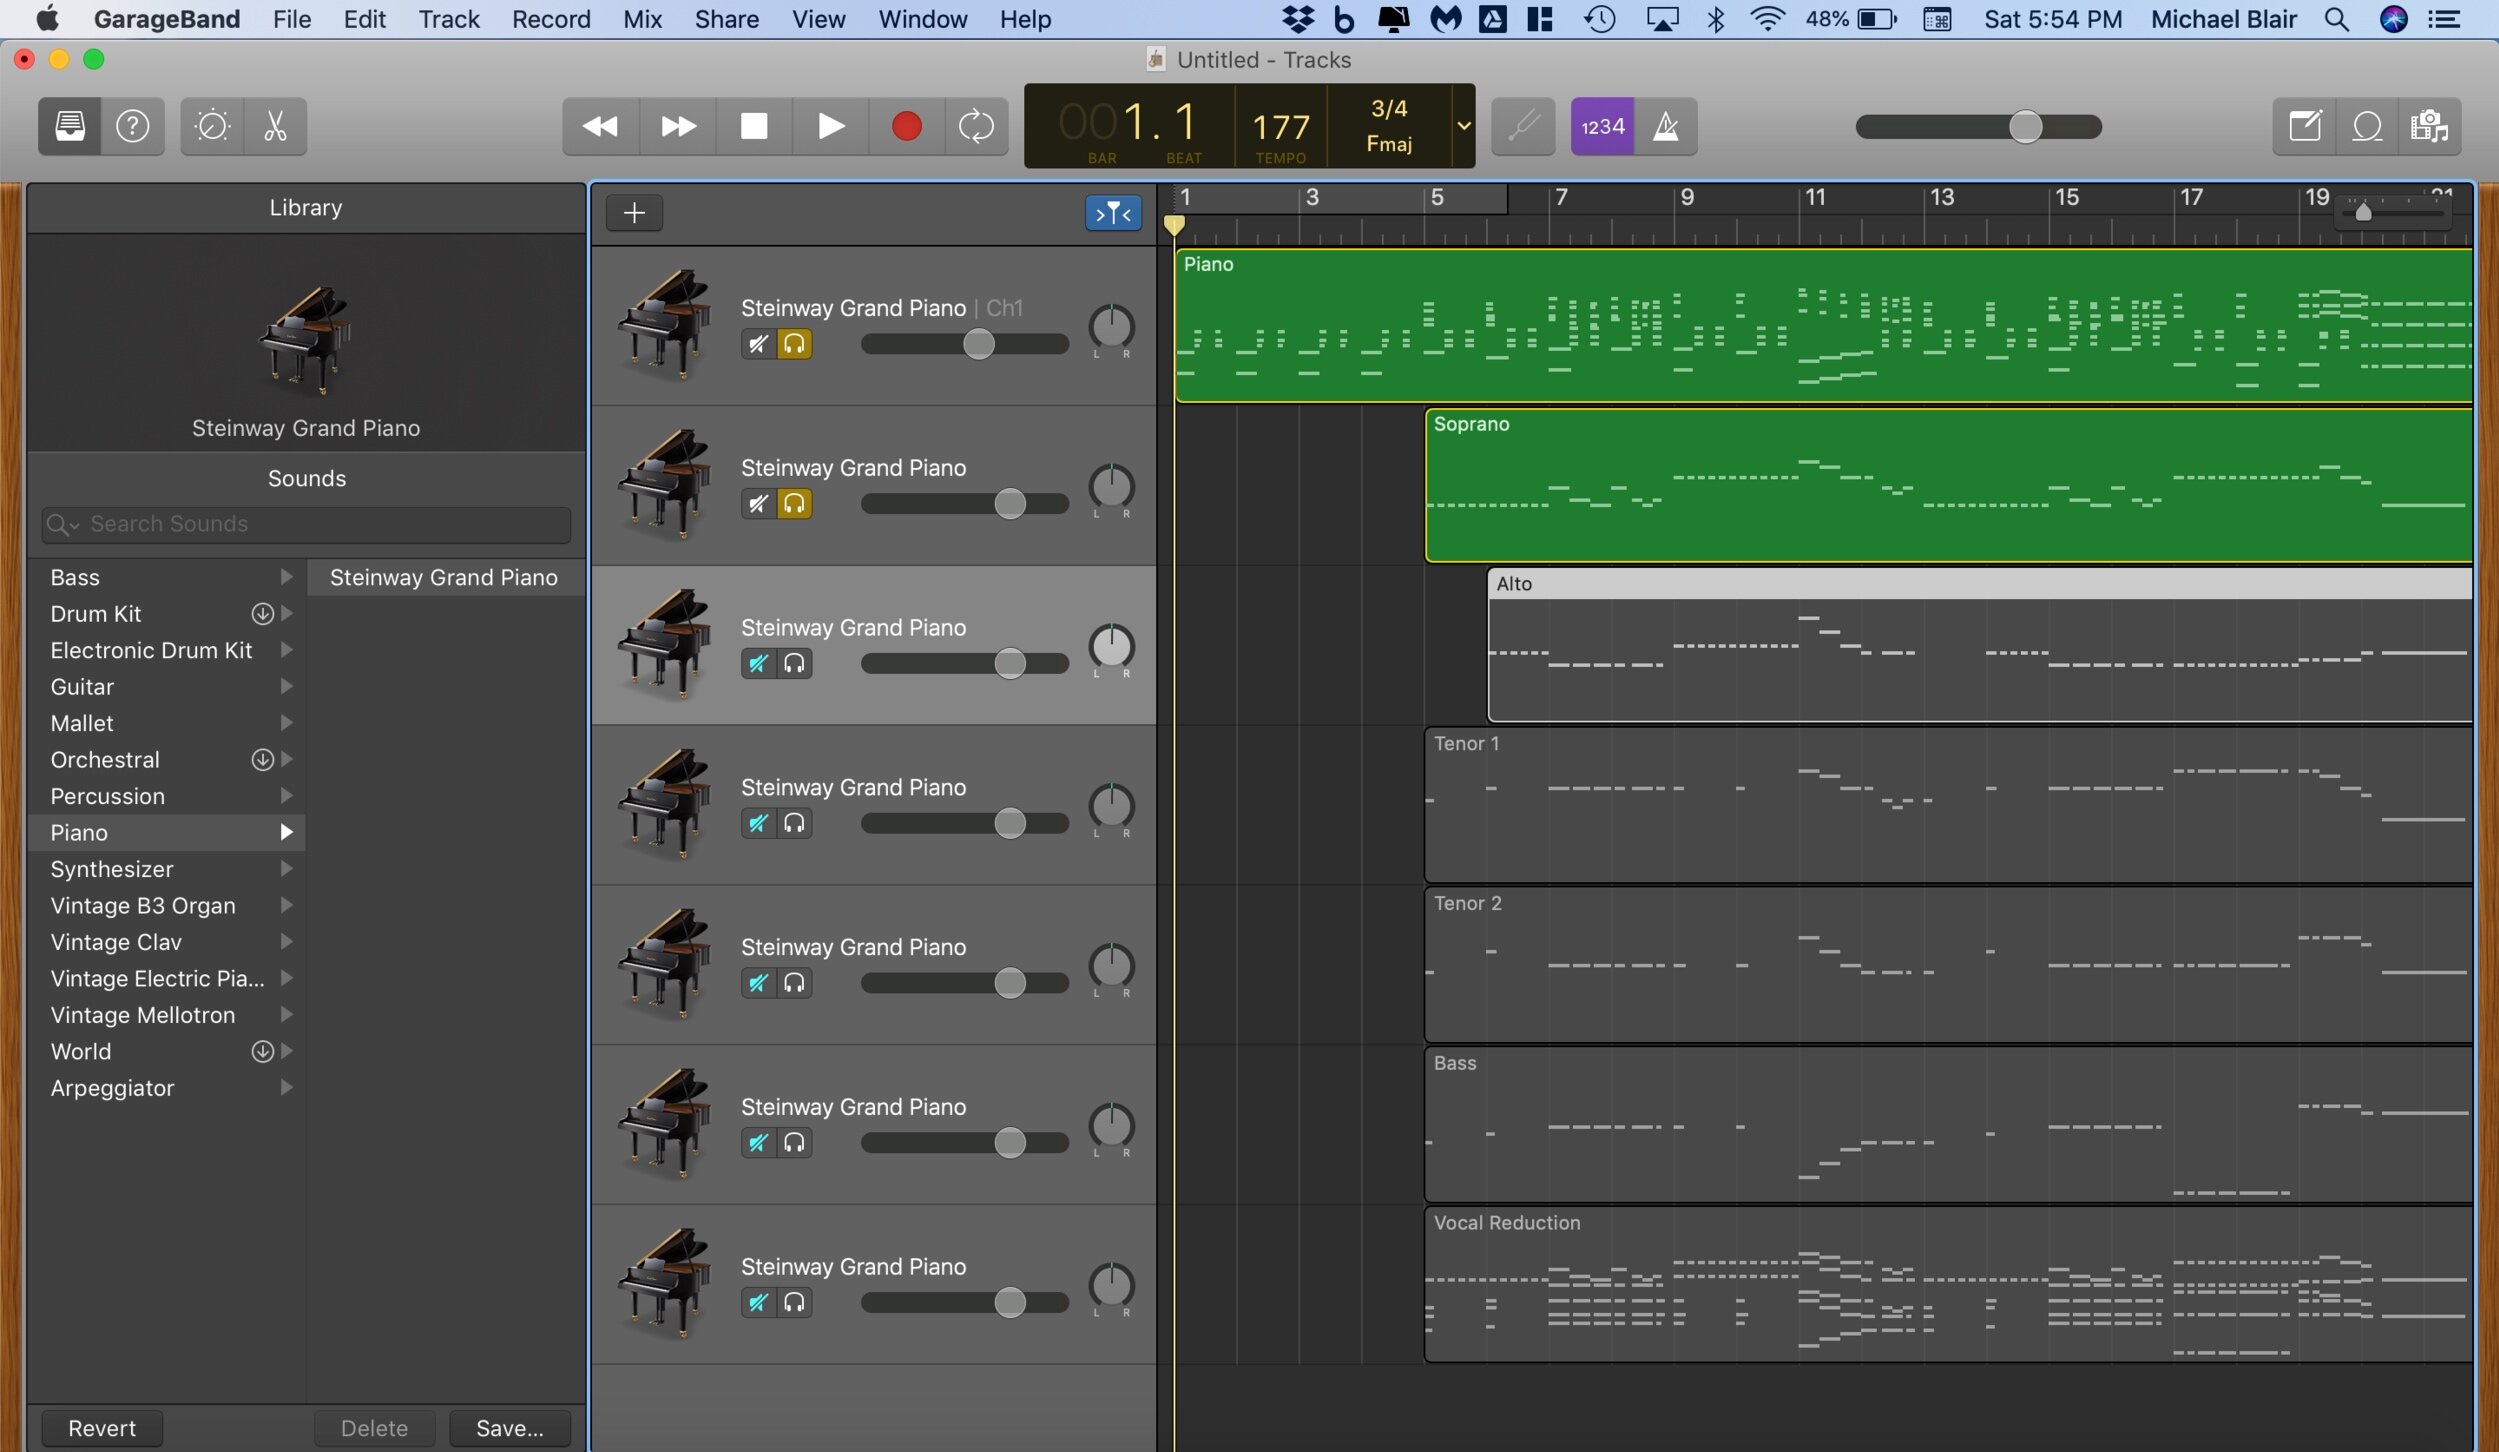Screen dimensions: 2499x1452
Task: Click the Loop/Cycle playback icon
Action: [x=976, y=124]
